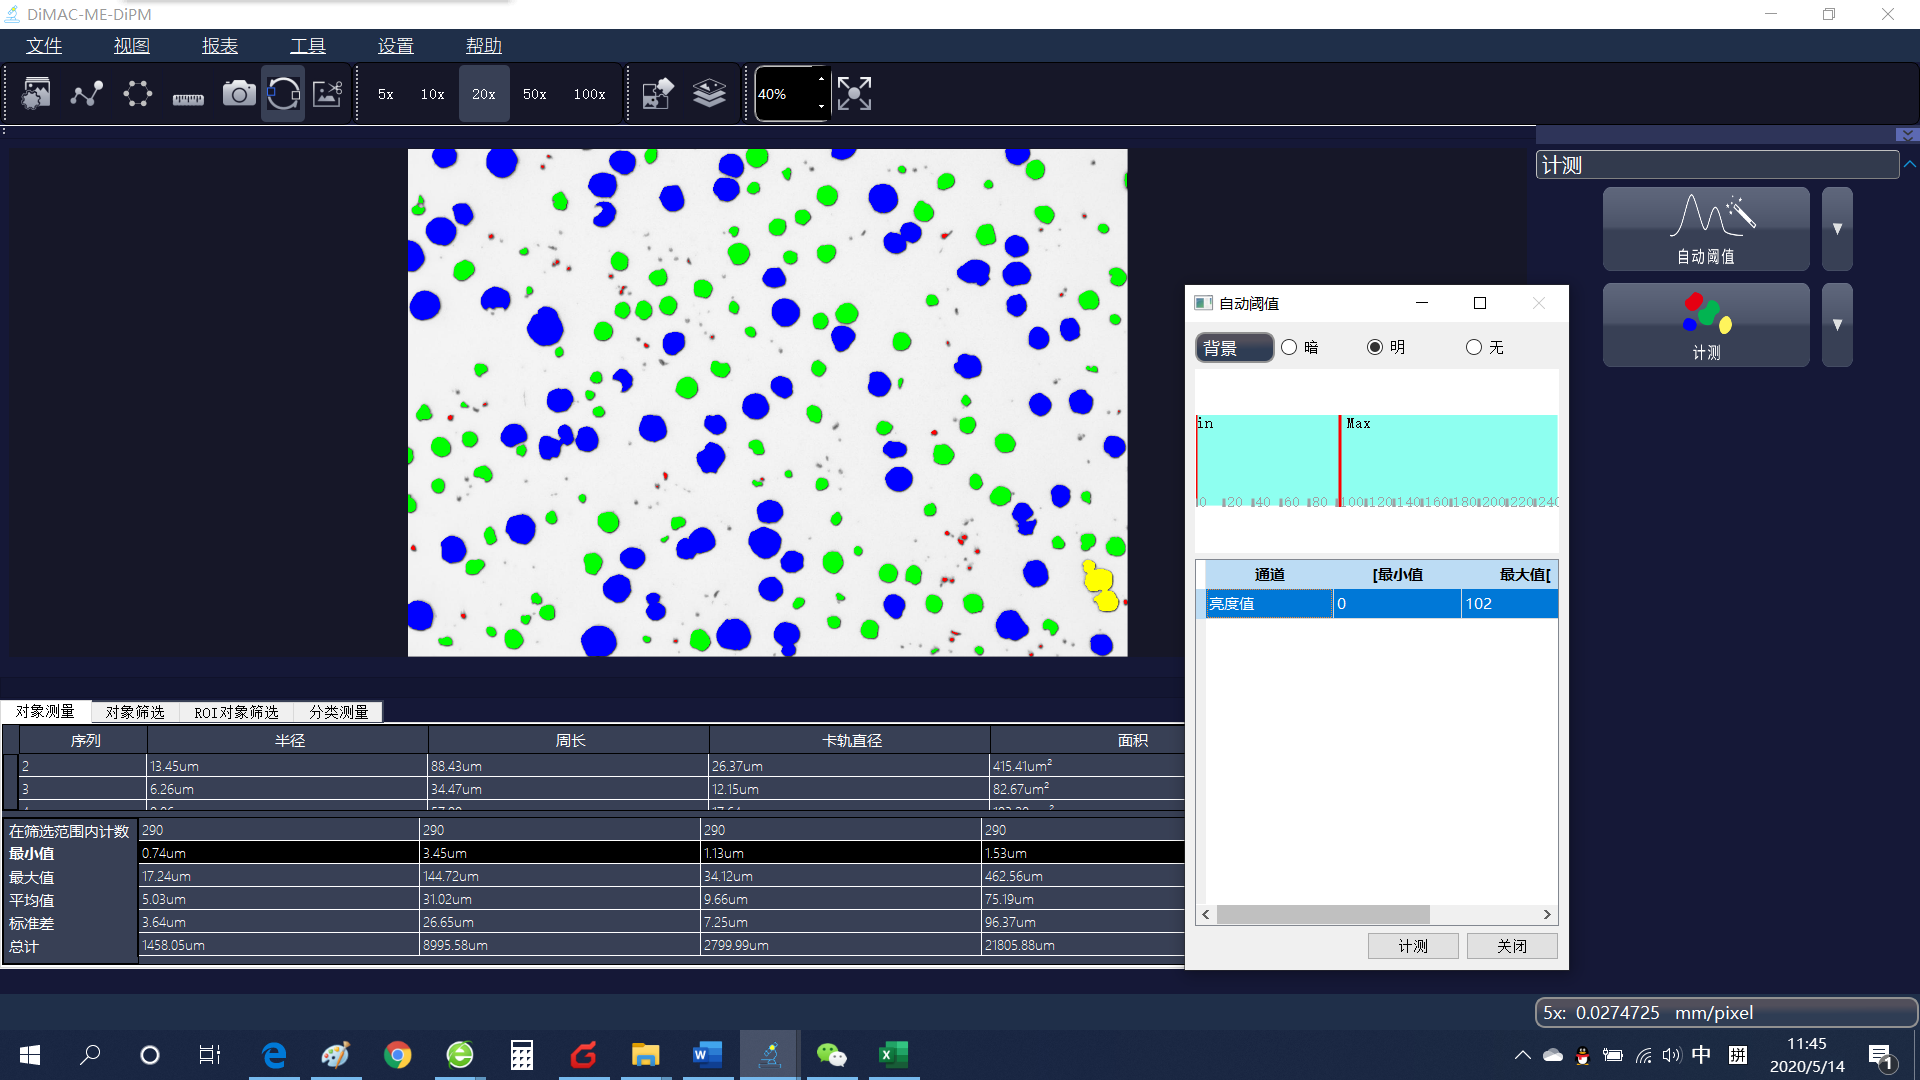Switch to the ROI对象筛选 tab
Image resolution: width=1920 pixels, height=1080 pixels.
pos(236,711)
